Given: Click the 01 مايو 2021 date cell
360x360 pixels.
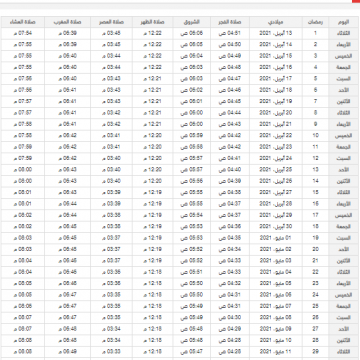Looking at the screenshot, I should (x=276, y=238).
